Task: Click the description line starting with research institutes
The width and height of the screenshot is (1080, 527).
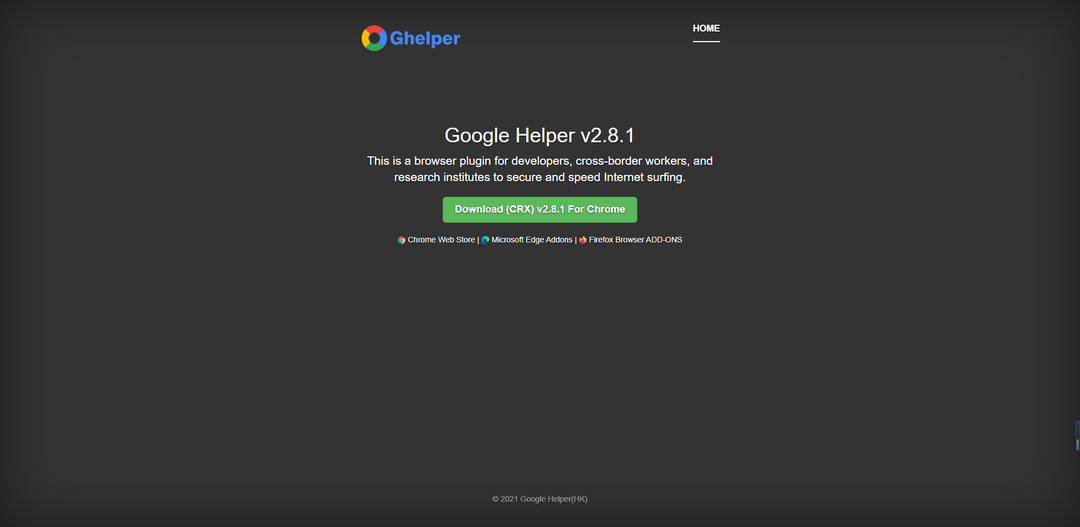Action: (x=540, y=177)
